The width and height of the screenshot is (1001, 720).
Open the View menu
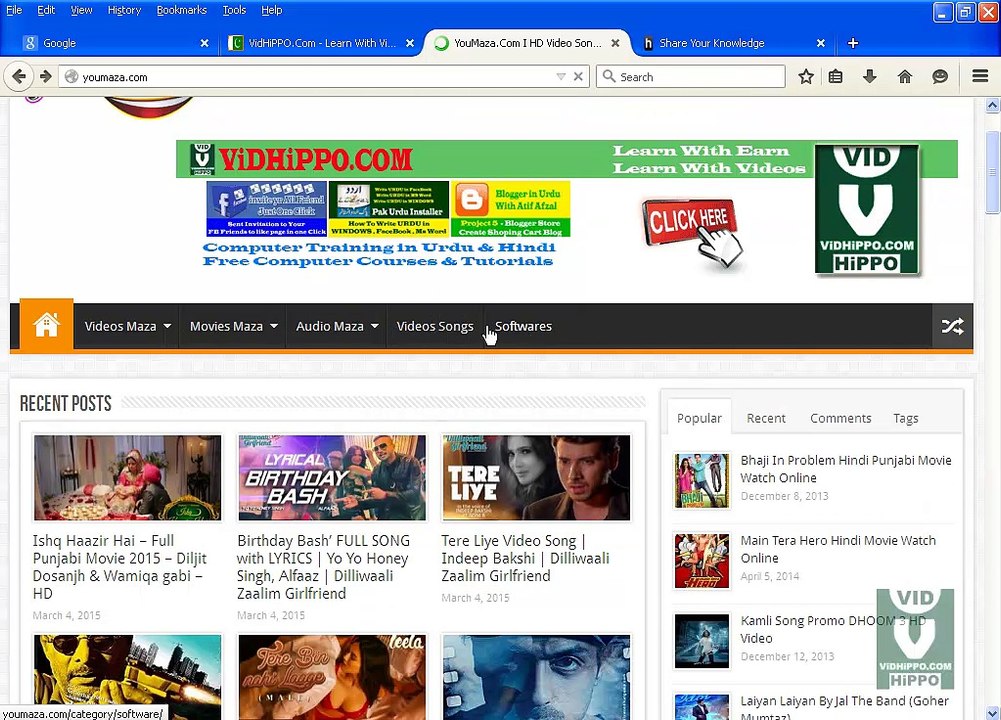(x=81, y=10)
